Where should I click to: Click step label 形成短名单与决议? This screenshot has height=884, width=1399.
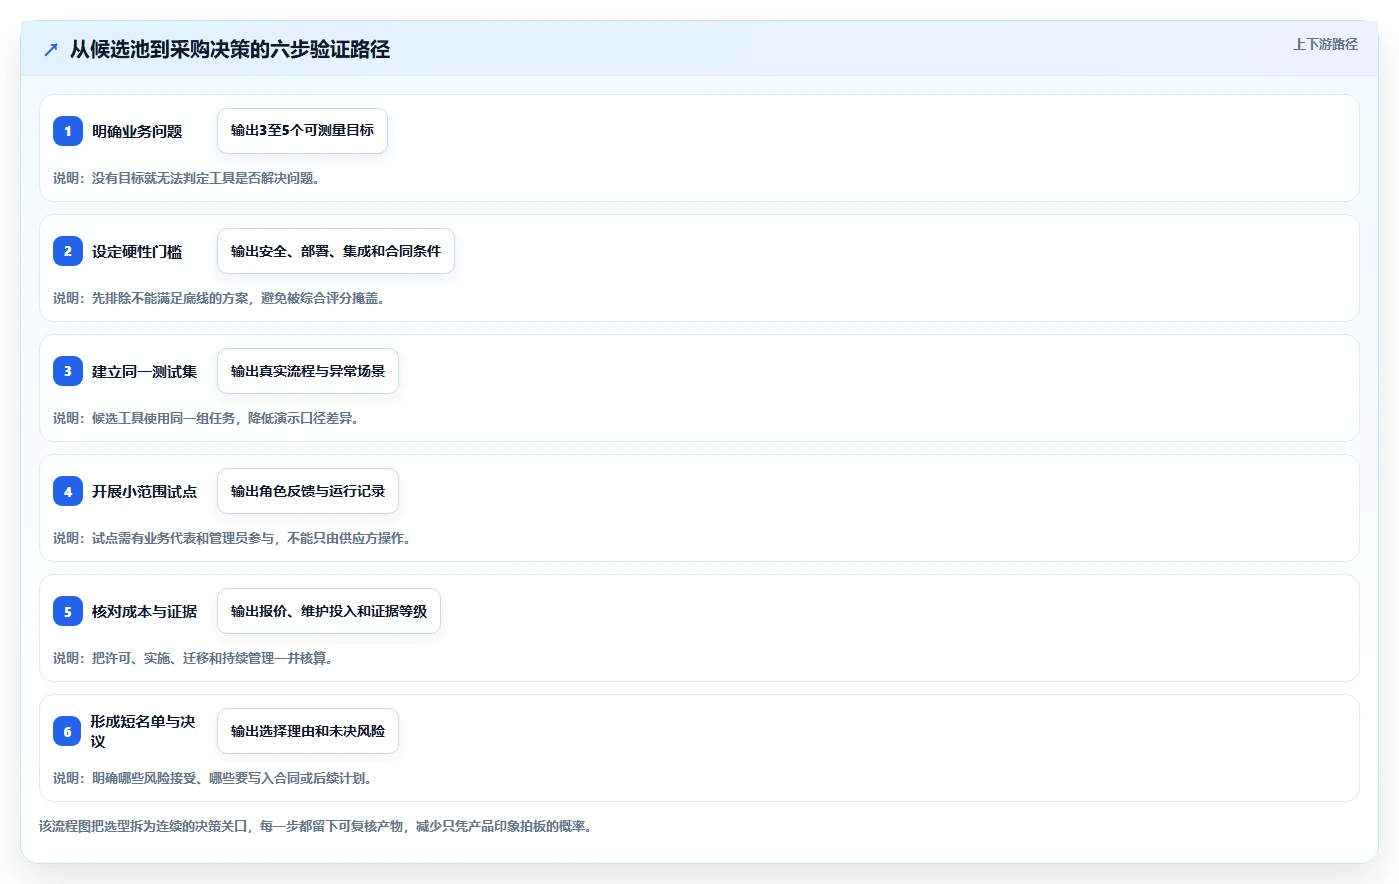143,731
